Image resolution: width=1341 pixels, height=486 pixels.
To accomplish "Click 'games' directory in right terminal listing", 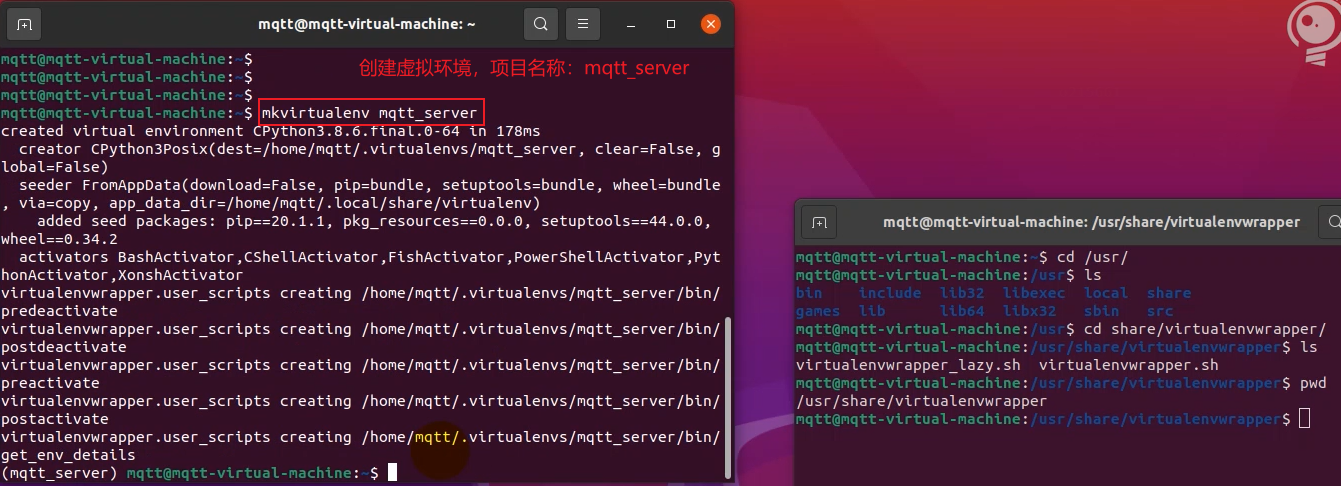I will (818, 311).
